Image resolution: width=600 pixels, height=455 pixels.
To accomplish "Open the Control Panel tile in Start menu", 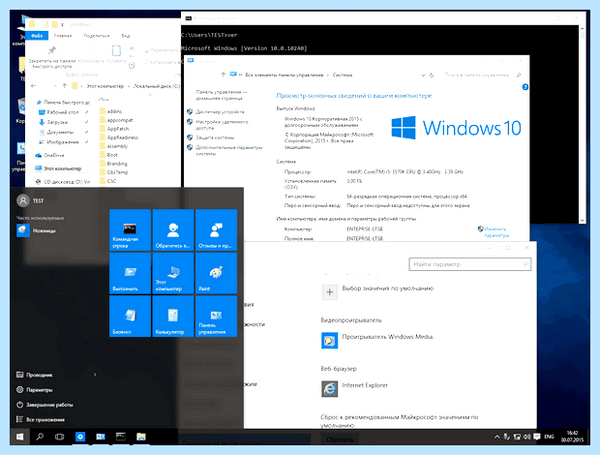I will (x=216, y=316).
